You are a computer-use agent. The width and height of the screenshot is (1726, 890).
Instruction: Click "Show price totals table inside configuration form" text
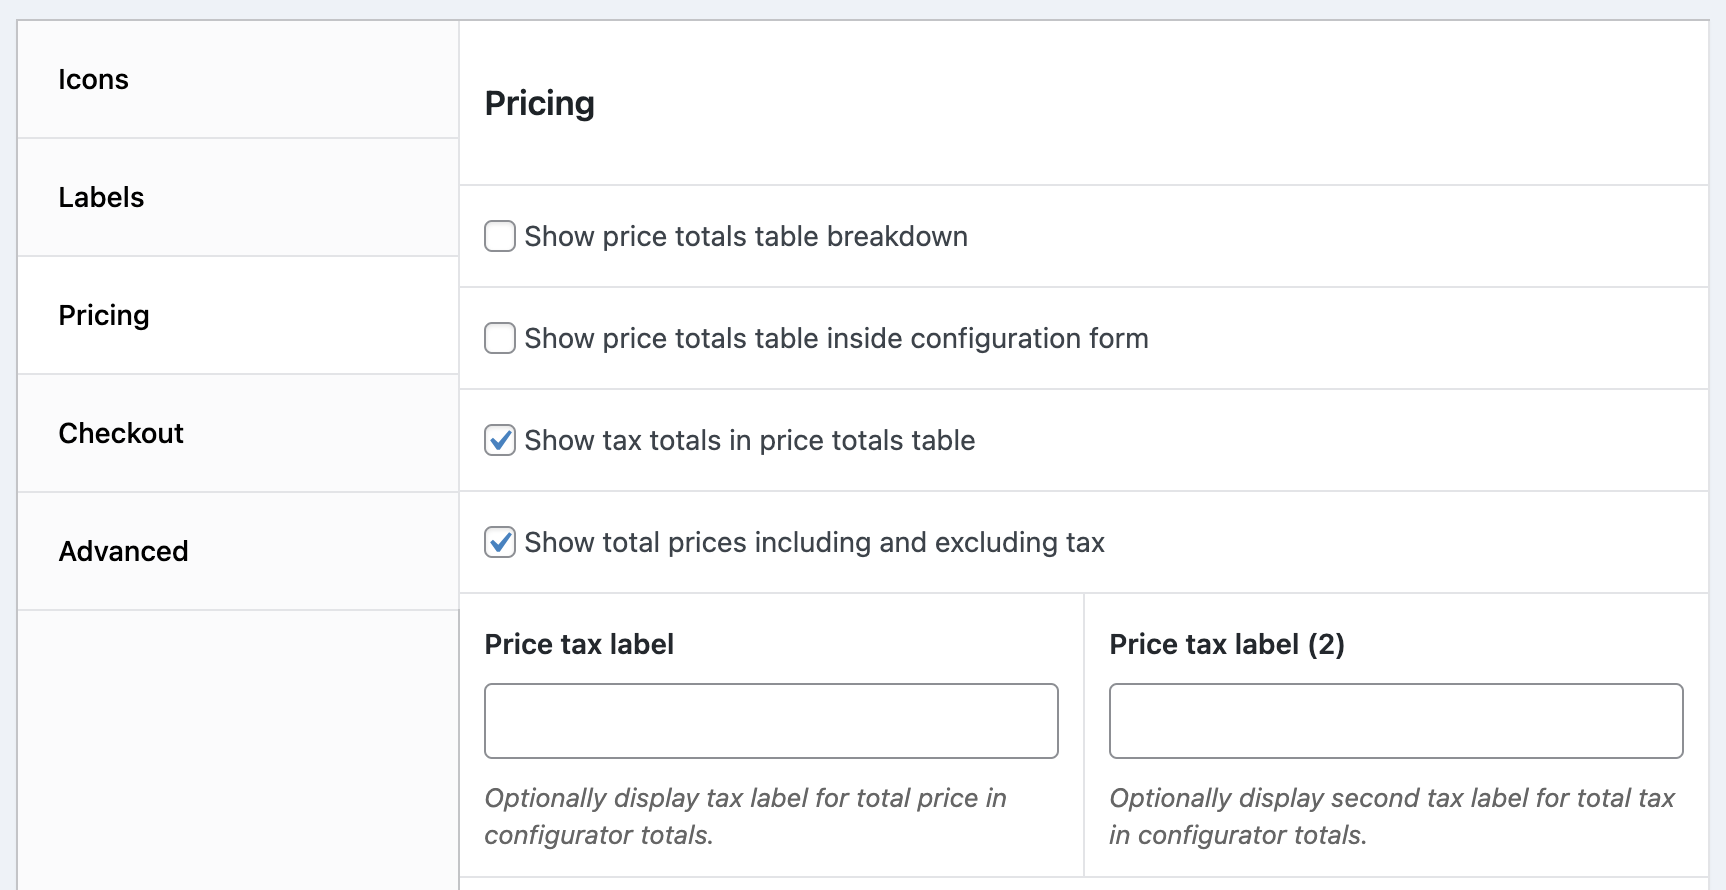tap(836, 339)
